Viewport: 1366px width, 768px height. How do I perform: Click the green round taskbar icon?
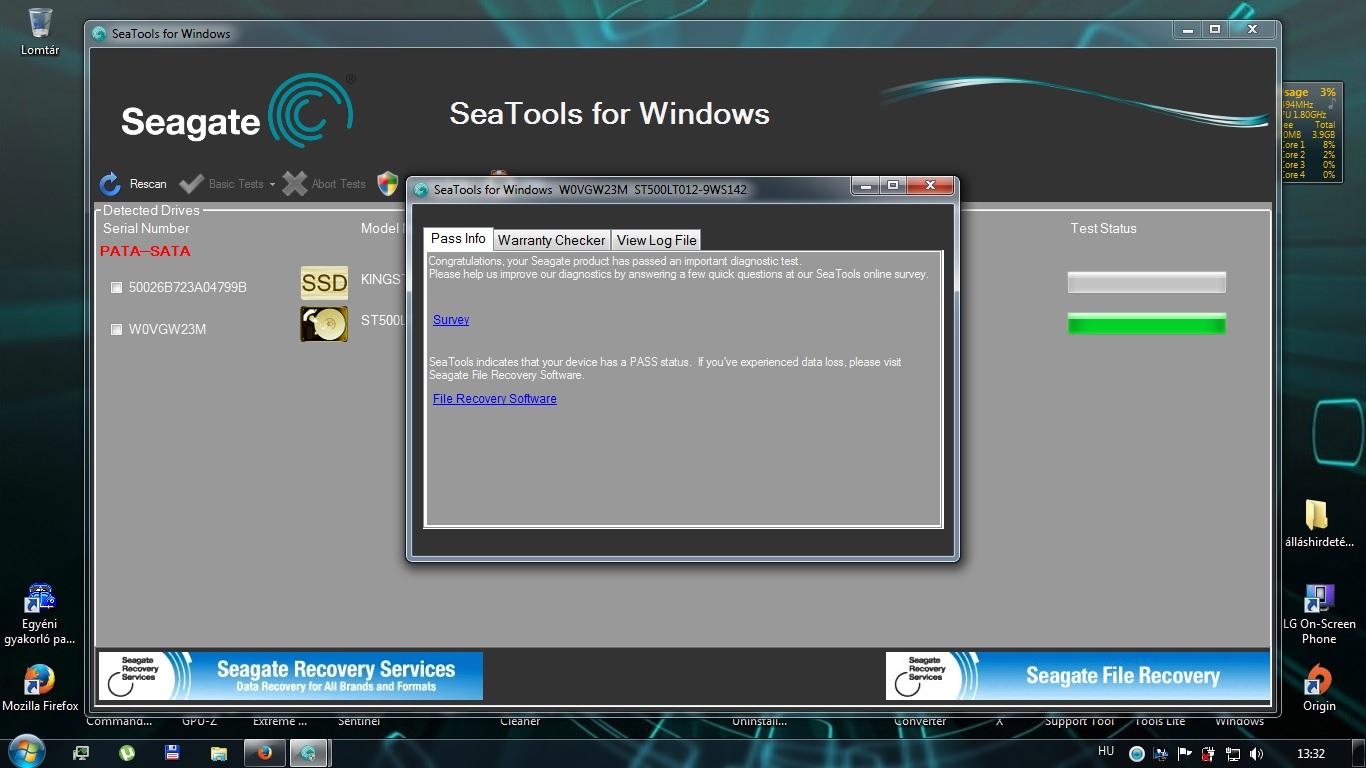point(127,753)
